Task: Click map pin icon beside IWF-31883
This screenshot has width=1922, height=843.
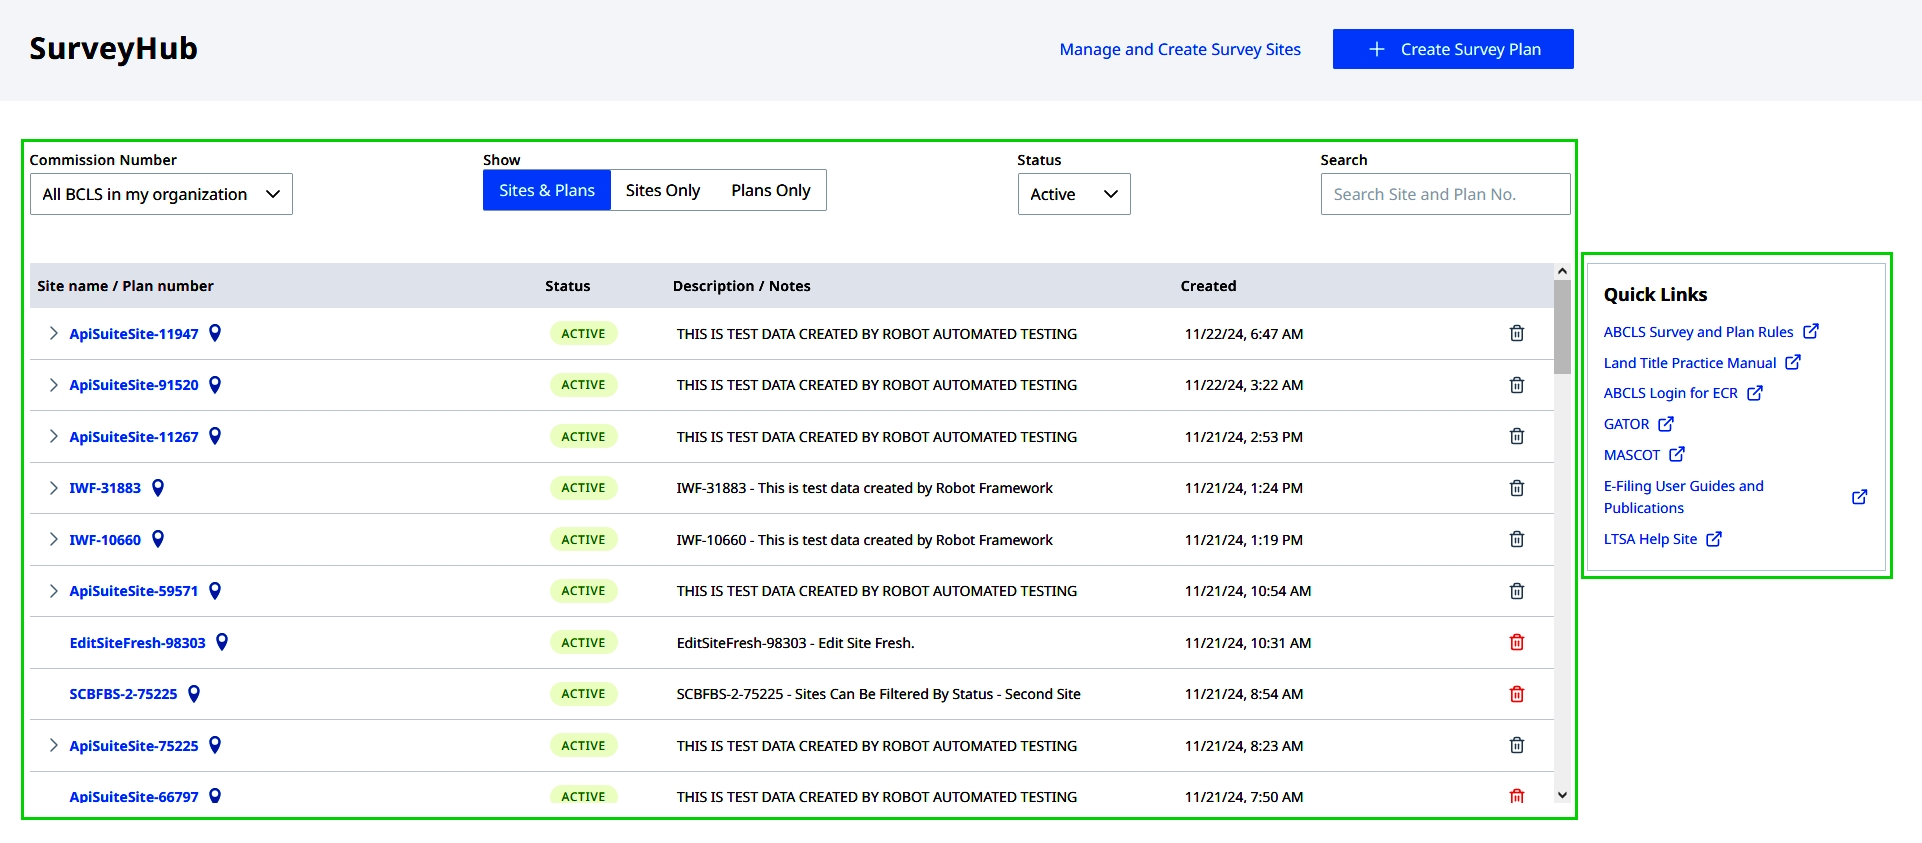Action: pyautogui.click(x=158, y=488)
